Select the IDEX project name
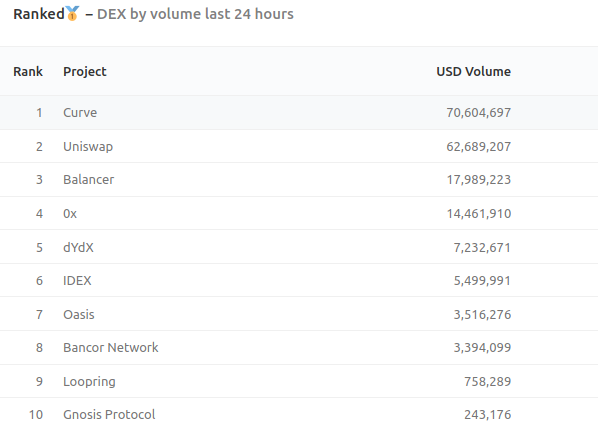This screenshot has height=432, width=598. 77,281
